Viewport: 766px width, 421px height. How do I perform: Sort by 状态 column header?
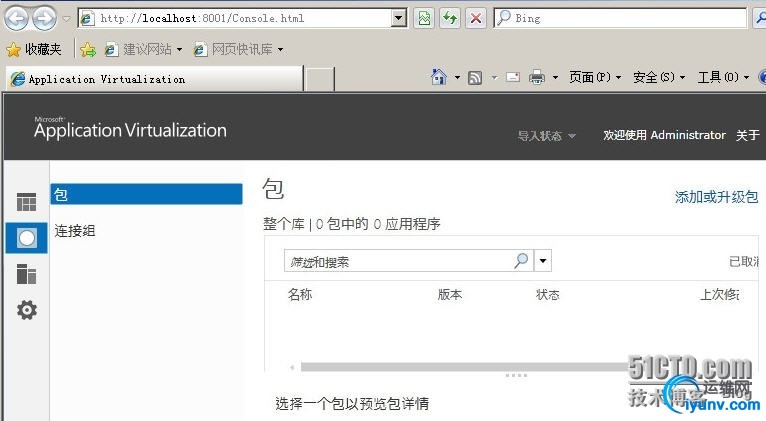[x=548, y=295]
